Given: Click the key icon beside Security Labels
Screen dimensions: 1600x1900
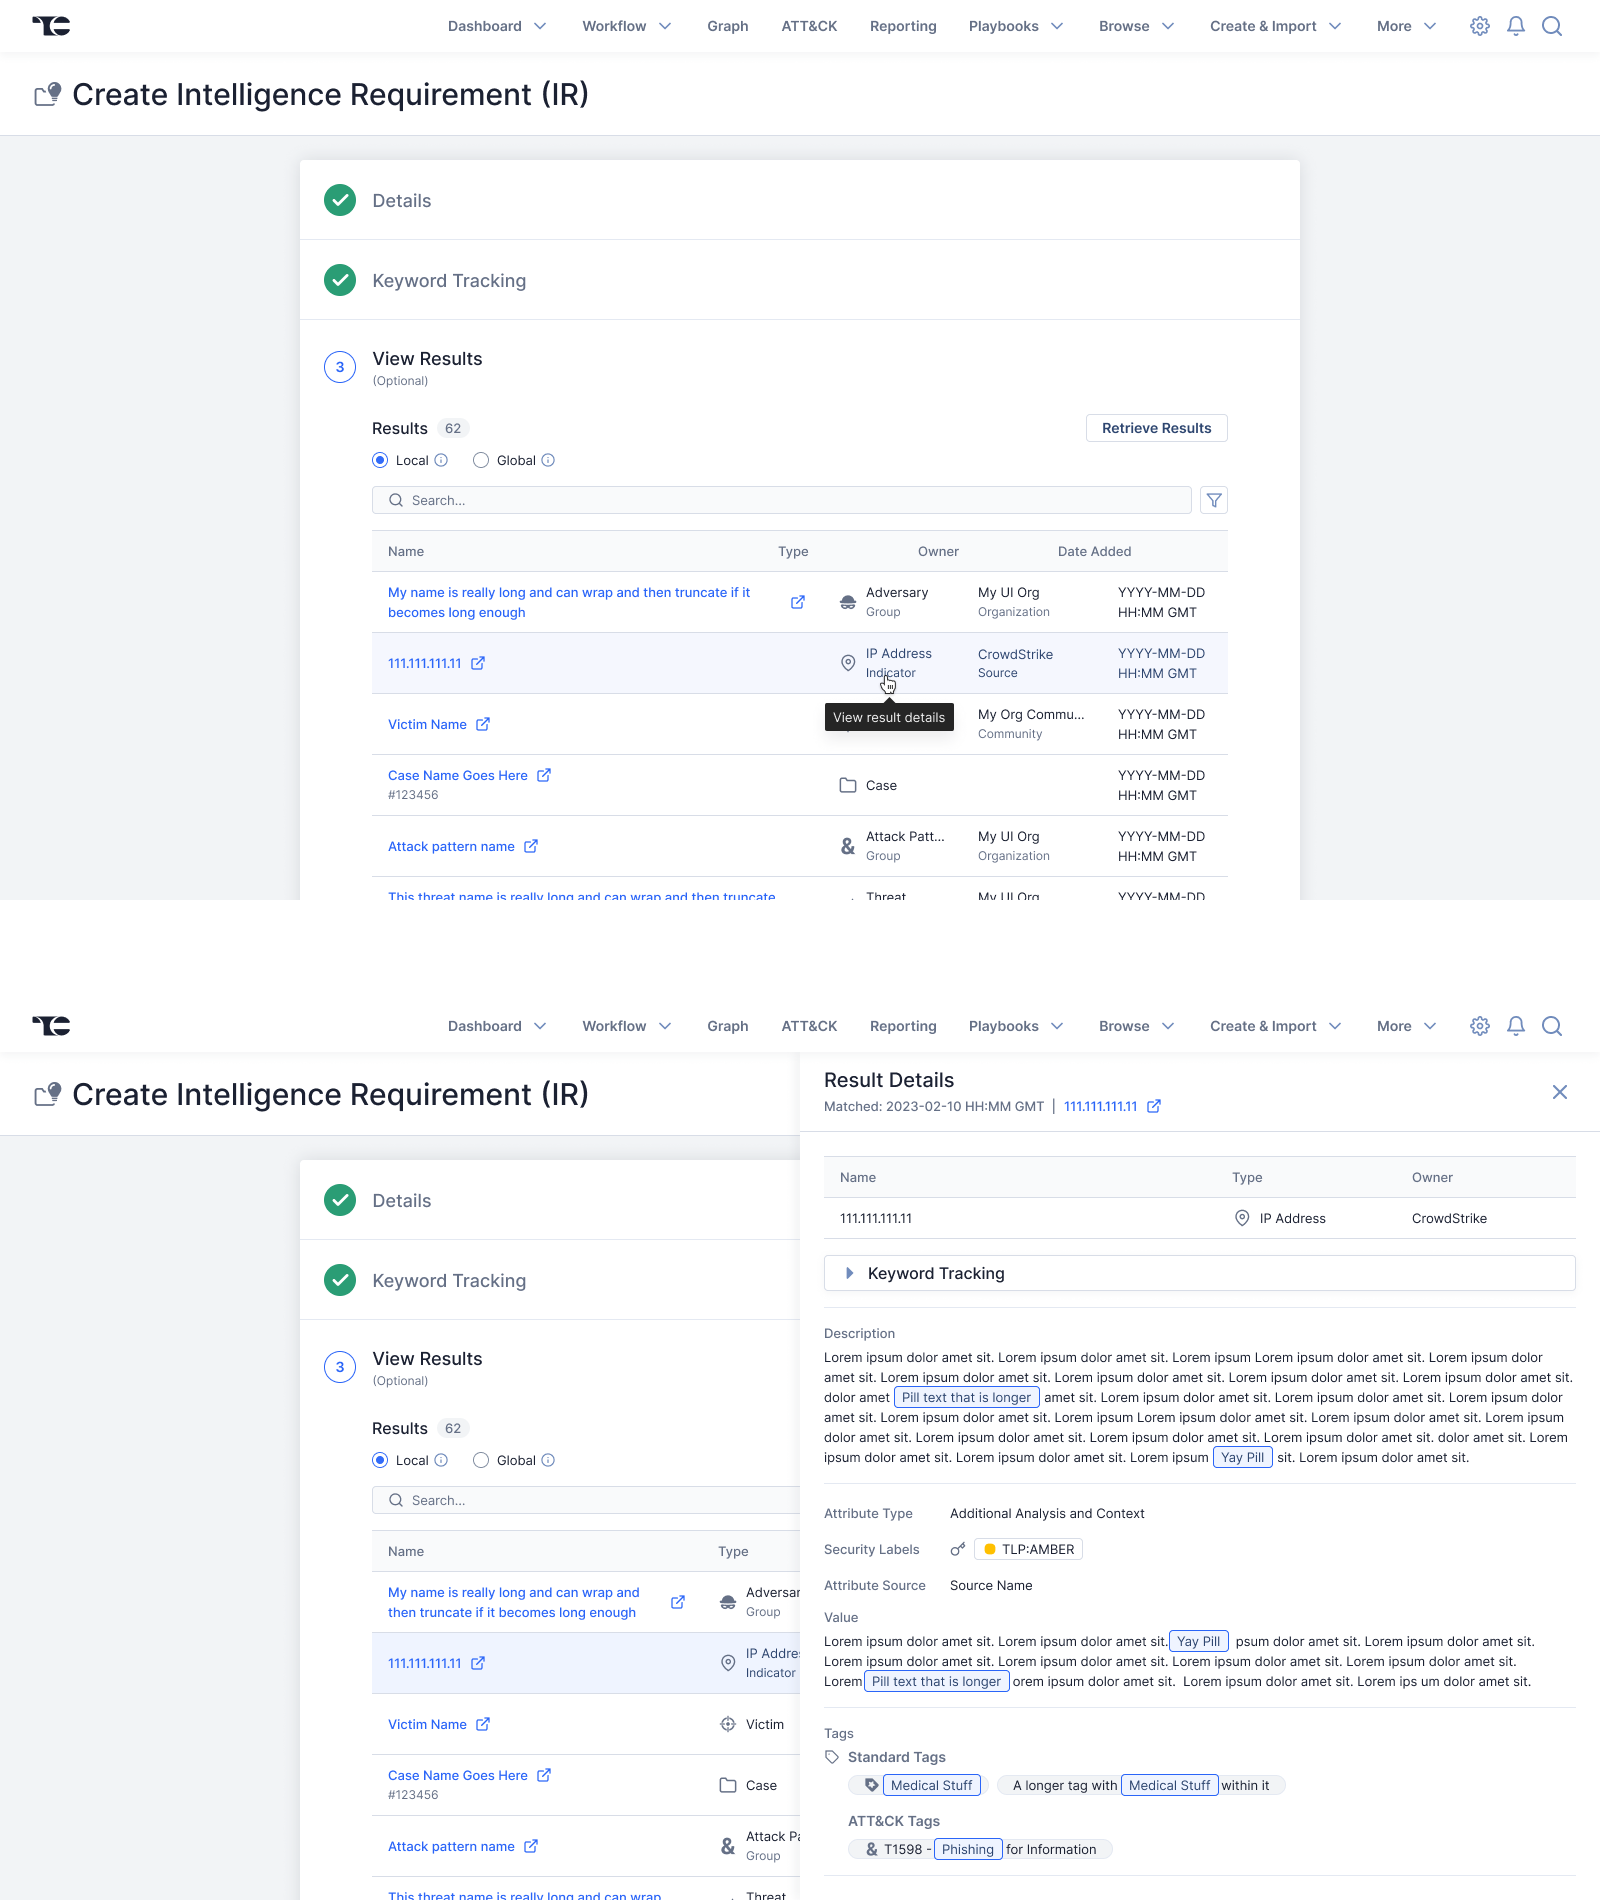Looking at the screenshot, I should coord(958,1549).
